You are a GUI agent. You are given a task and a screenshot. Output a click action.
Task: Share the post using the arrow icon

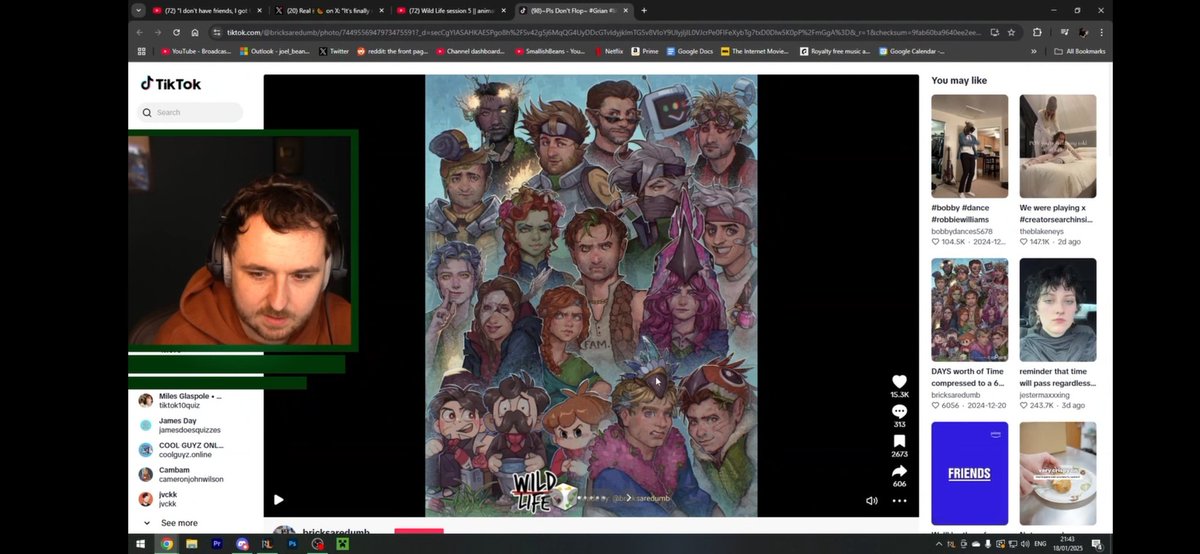tap(899, 471)
